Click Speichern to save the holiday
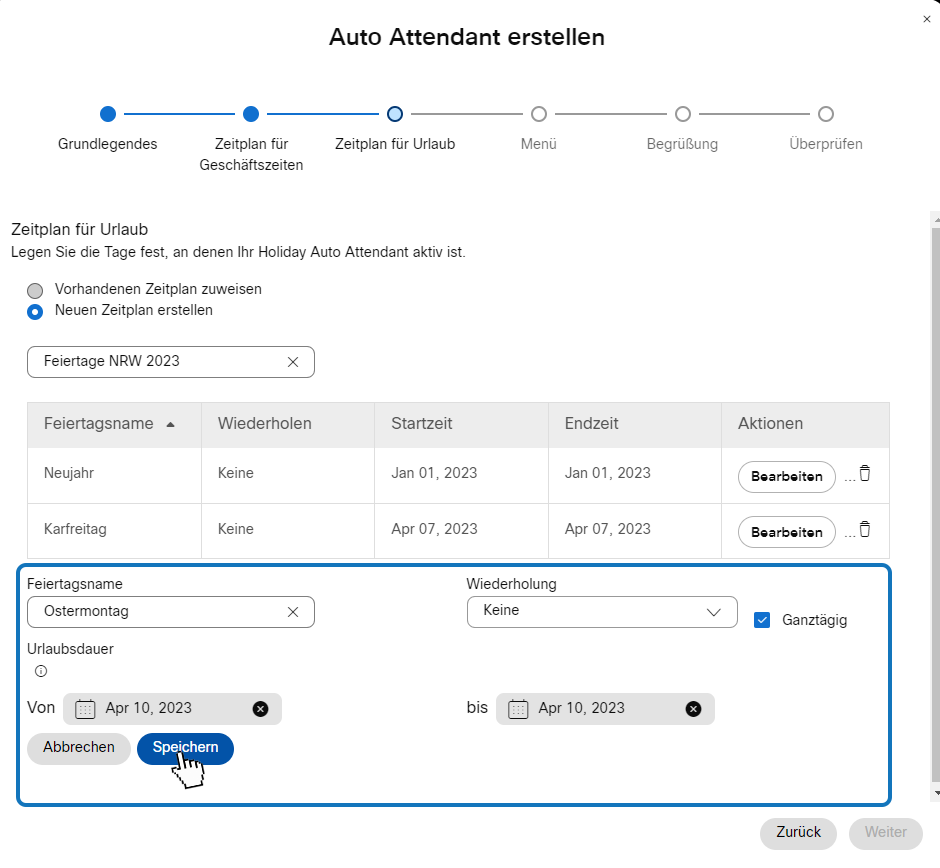This screenshot has width=940, height=868. [x=185, y=748]
